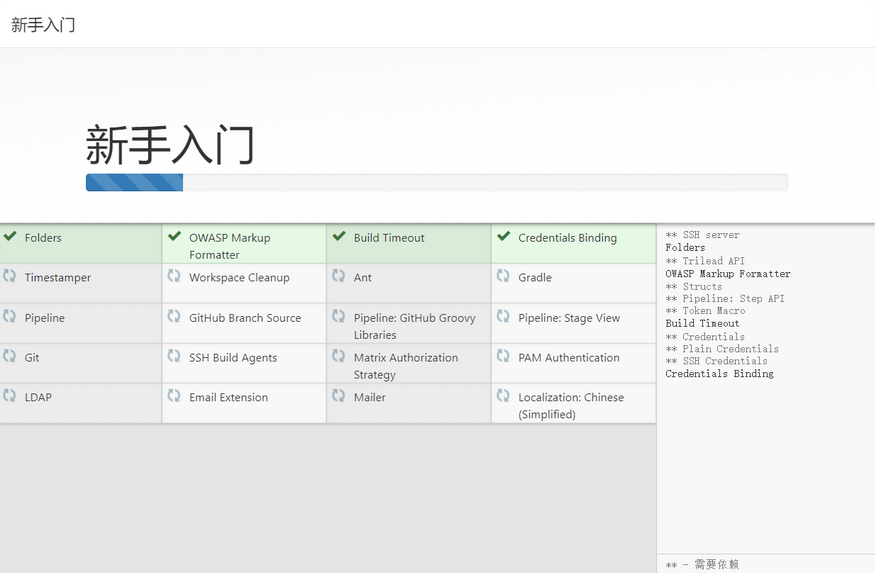Select the Matrix Authorization Strategy plugin name

[406, 366]
